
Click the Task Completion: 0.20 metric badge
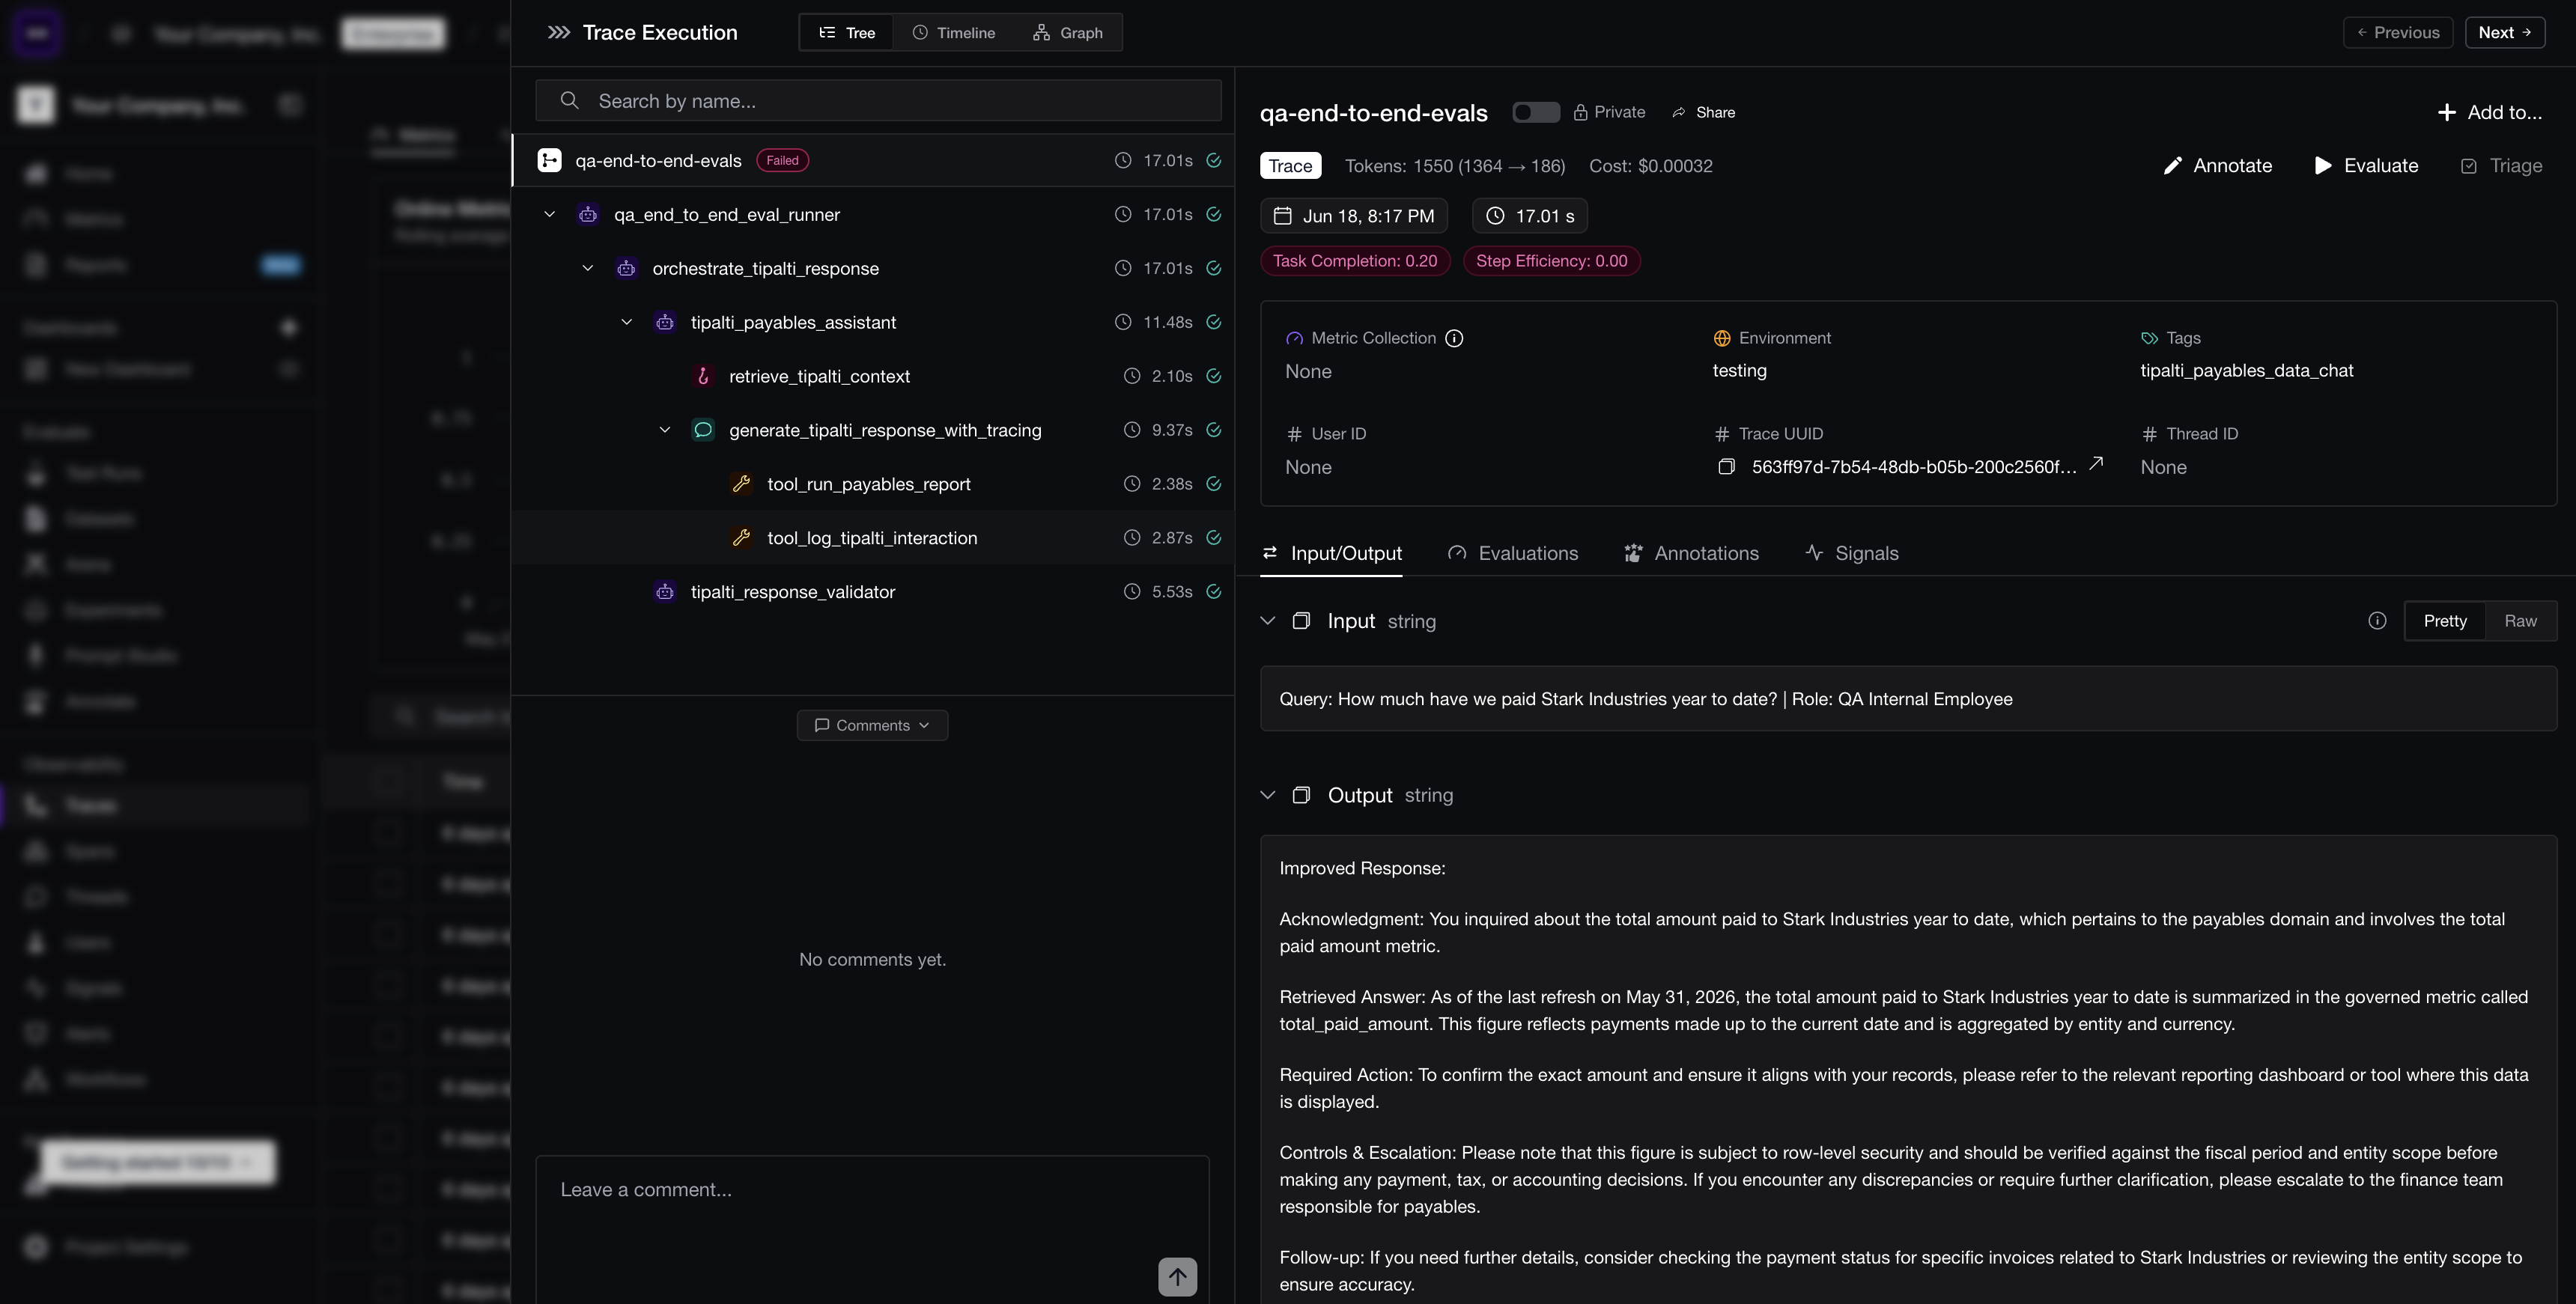[1355, 261]
